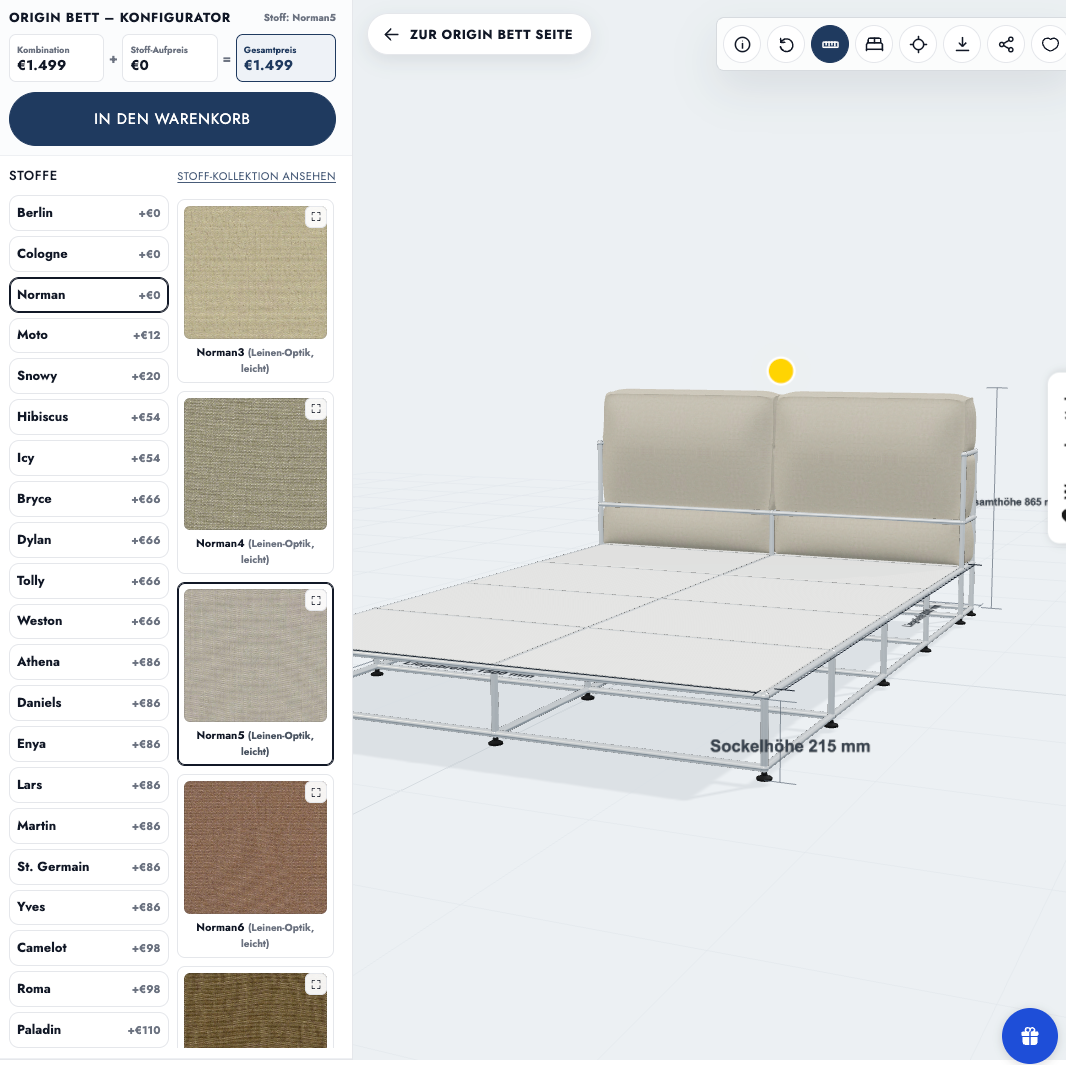Select the Weston fabric
Image resolution: width=1066 pixels, height=1065 pixels.
(89, 621)
